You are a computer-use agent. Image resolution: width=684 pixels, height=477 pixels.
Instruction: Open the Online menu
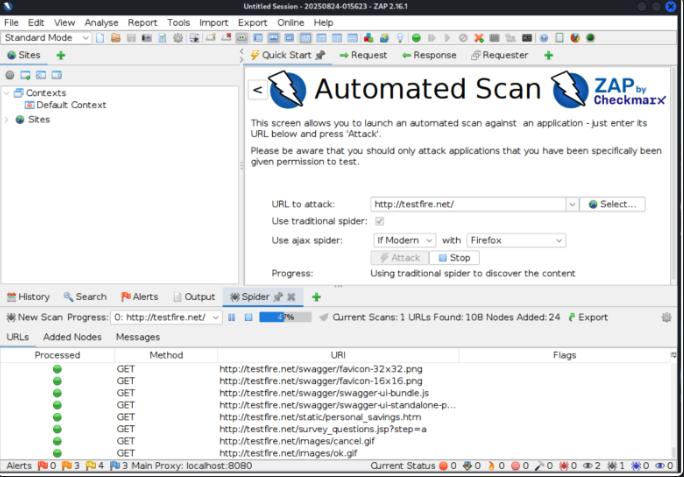(x=291, y=23)
